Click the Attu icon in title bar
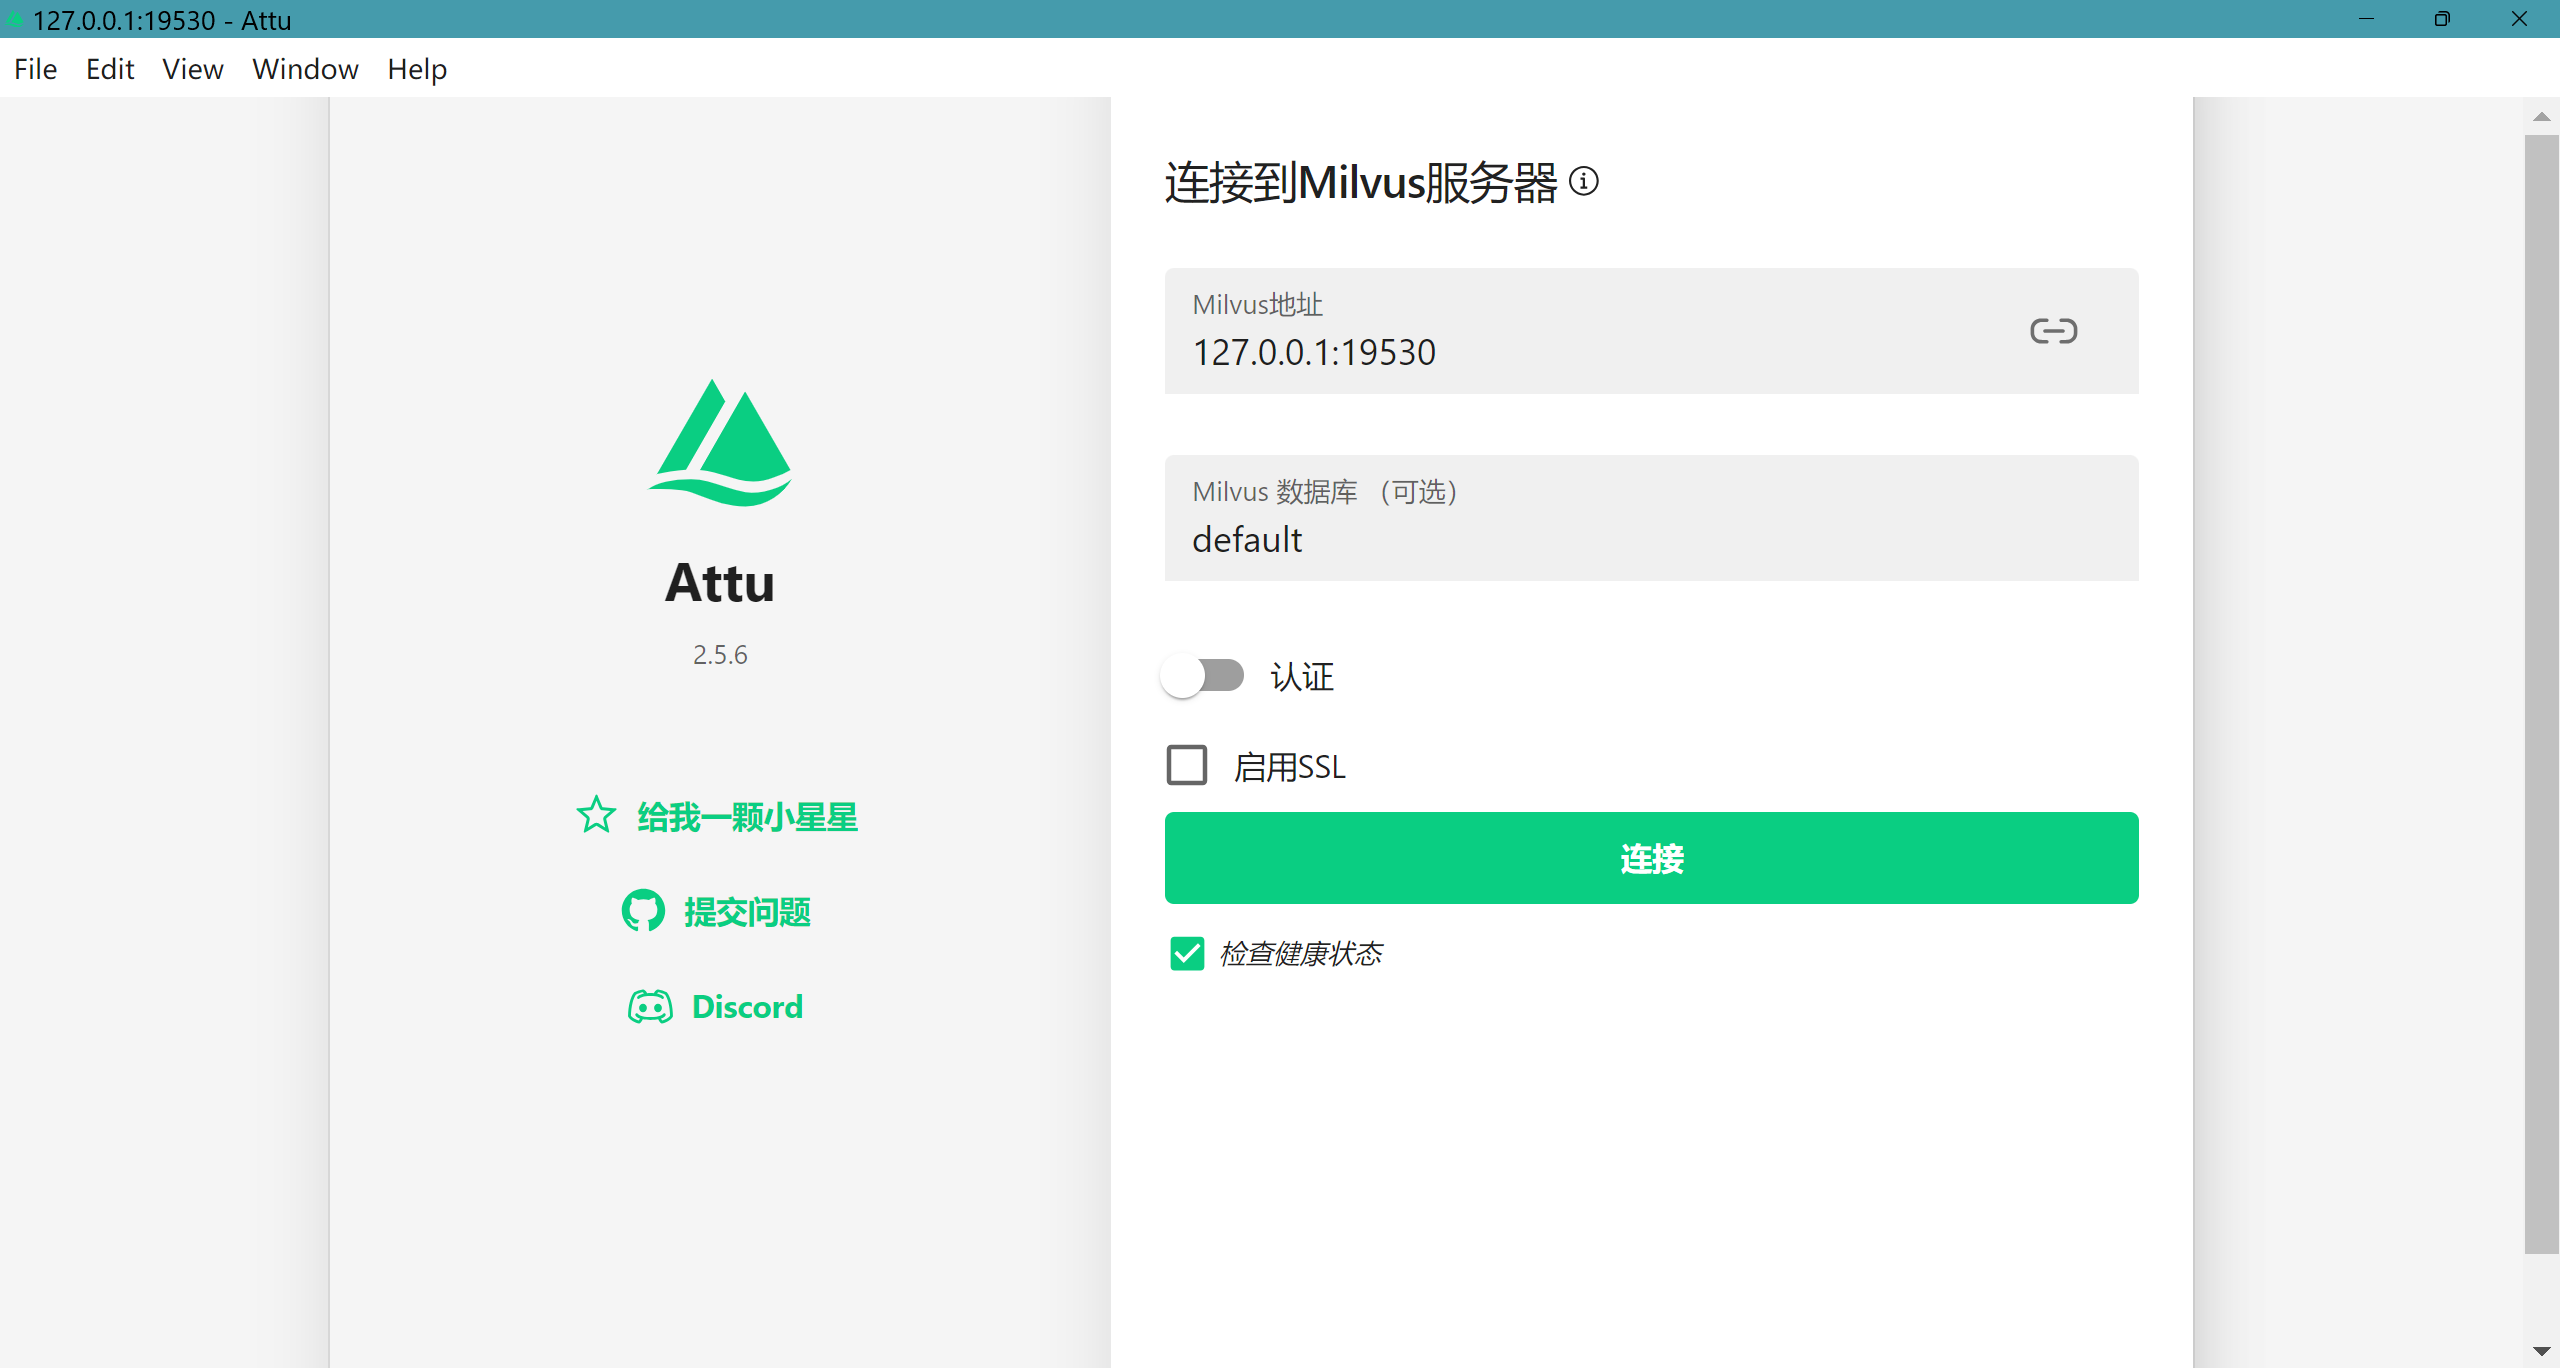 (15, 19)
